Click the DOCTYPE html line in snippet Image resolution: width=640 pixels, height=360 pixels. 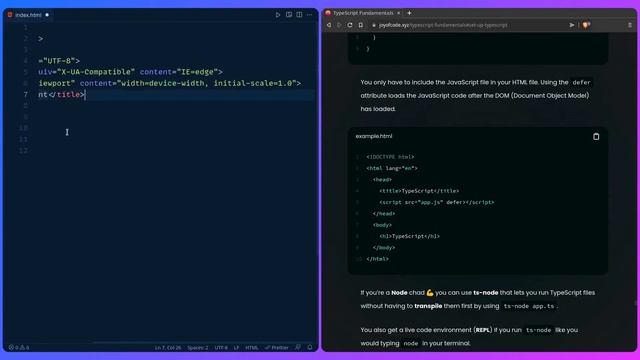click(x=390, y=157)
